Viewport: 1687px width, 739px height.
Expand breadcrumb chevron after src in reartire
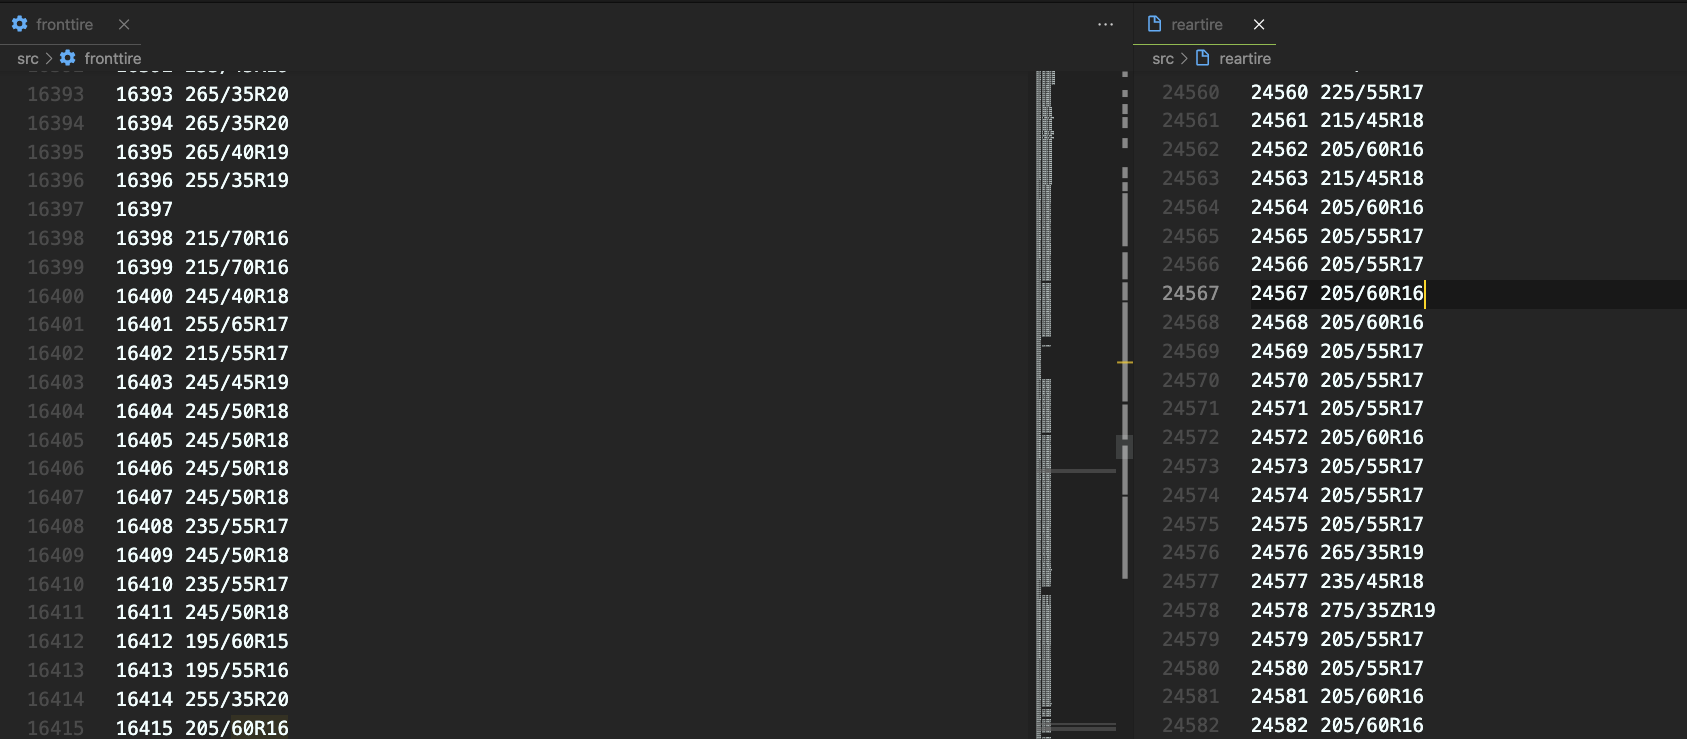(x=1184, y=59)
